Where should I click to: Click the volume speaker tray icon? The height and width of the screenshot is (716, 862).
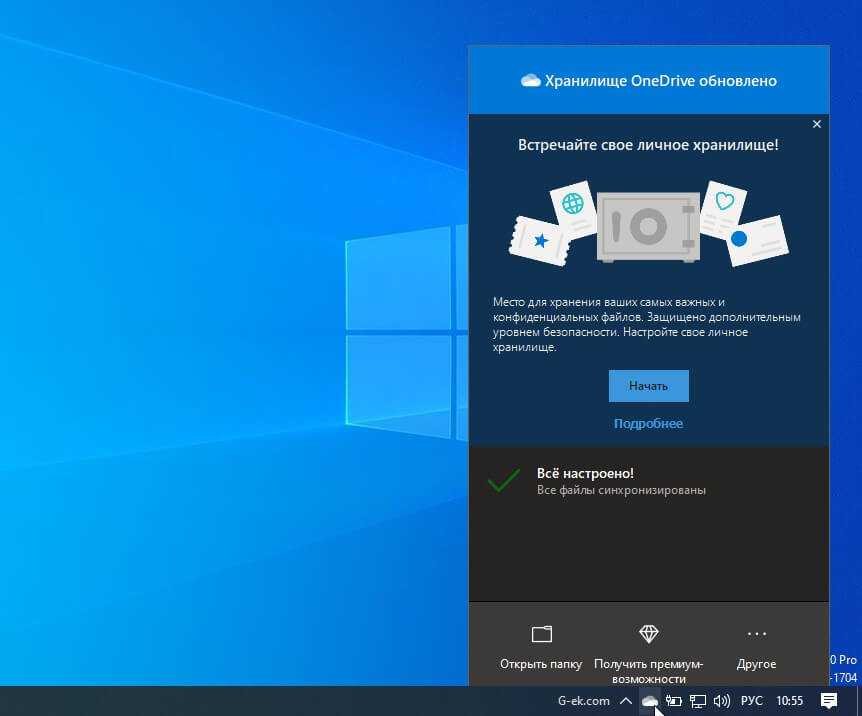click(721, 701)
